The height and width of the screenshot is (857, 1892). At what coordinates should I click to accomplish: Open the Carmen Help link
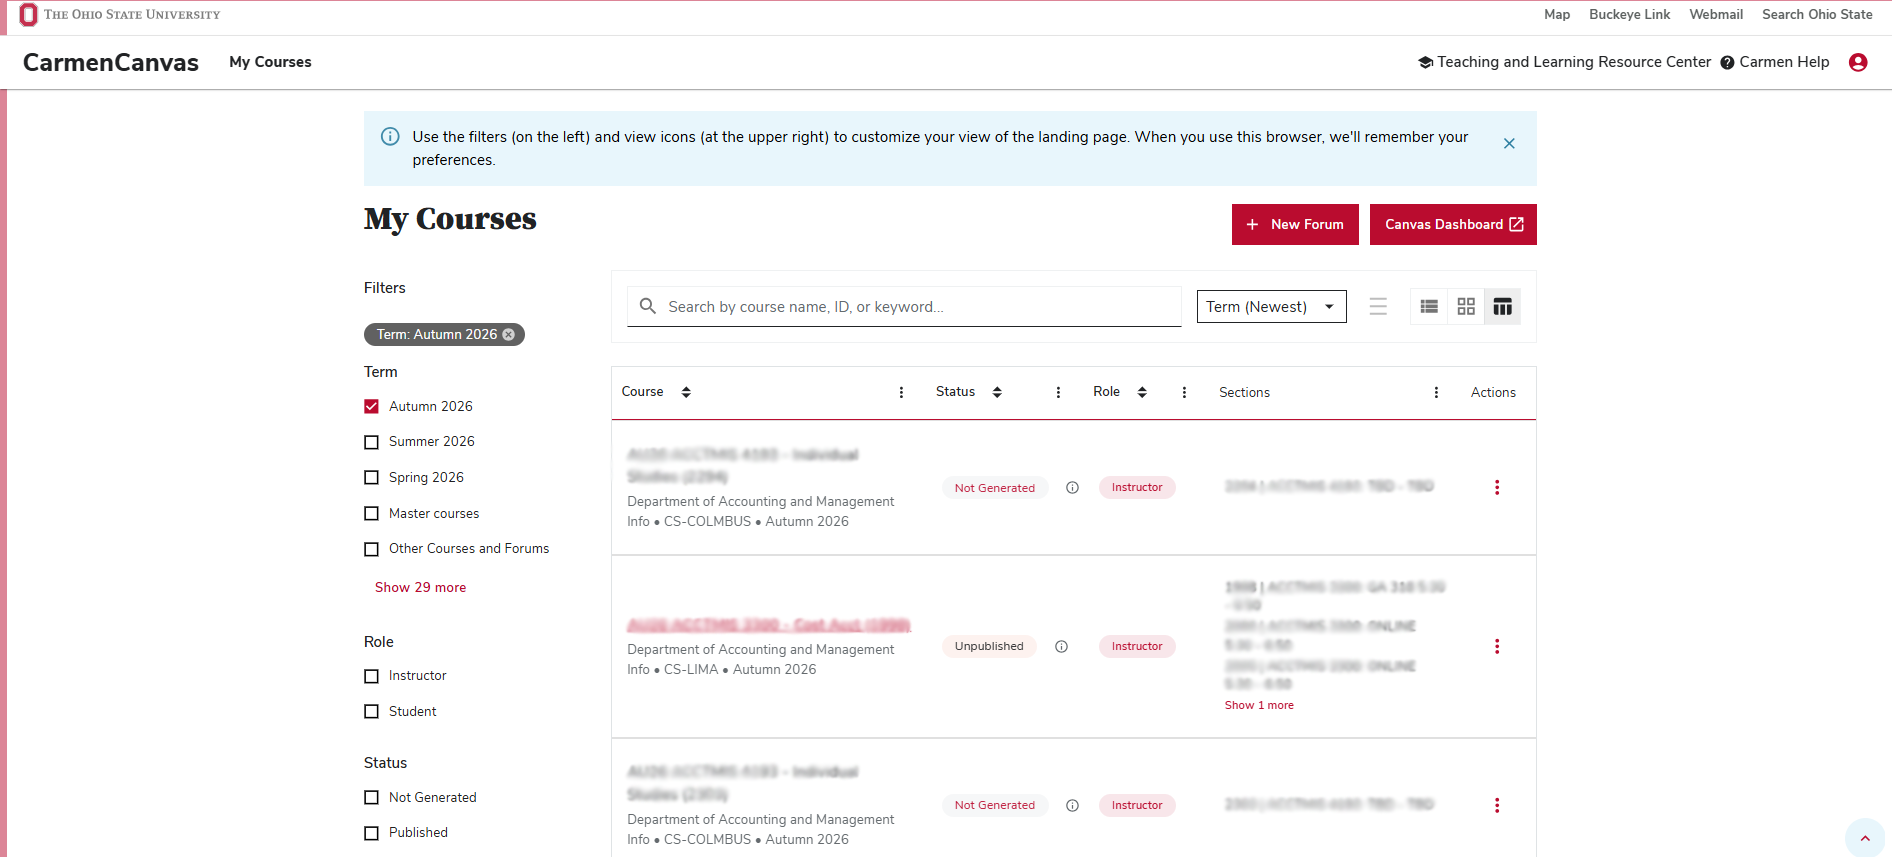[1784, 62]
